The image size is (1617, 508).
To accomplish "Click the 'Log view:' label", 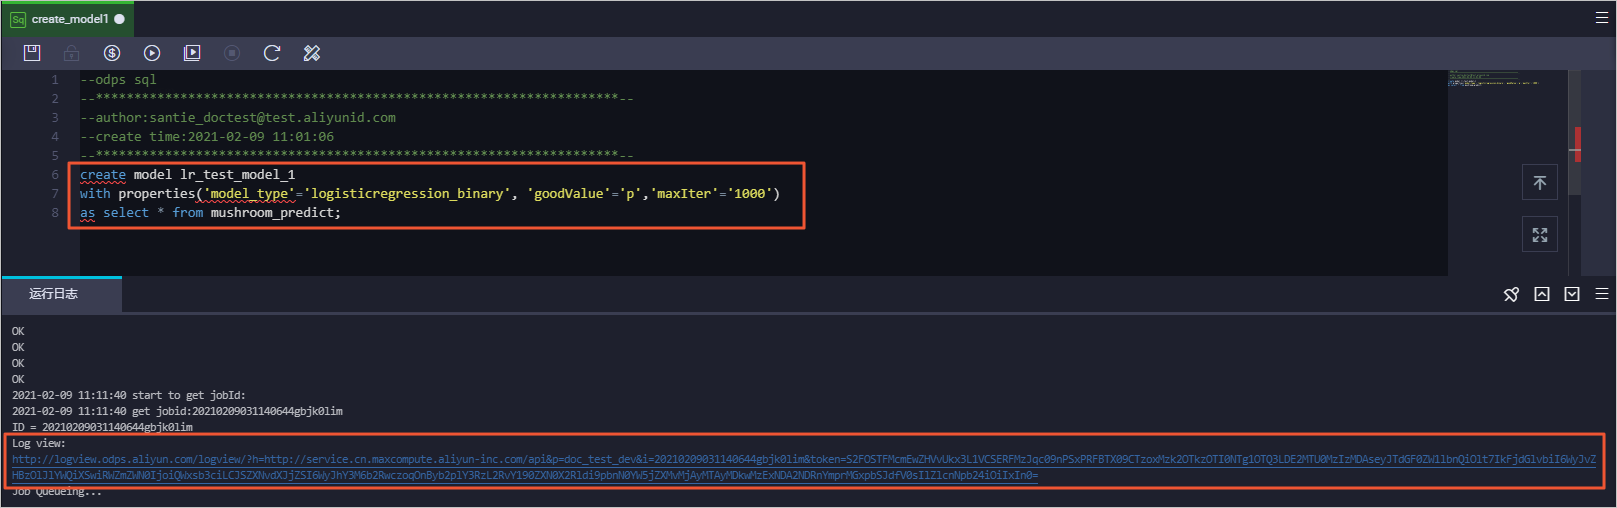I will click(38, 443).
